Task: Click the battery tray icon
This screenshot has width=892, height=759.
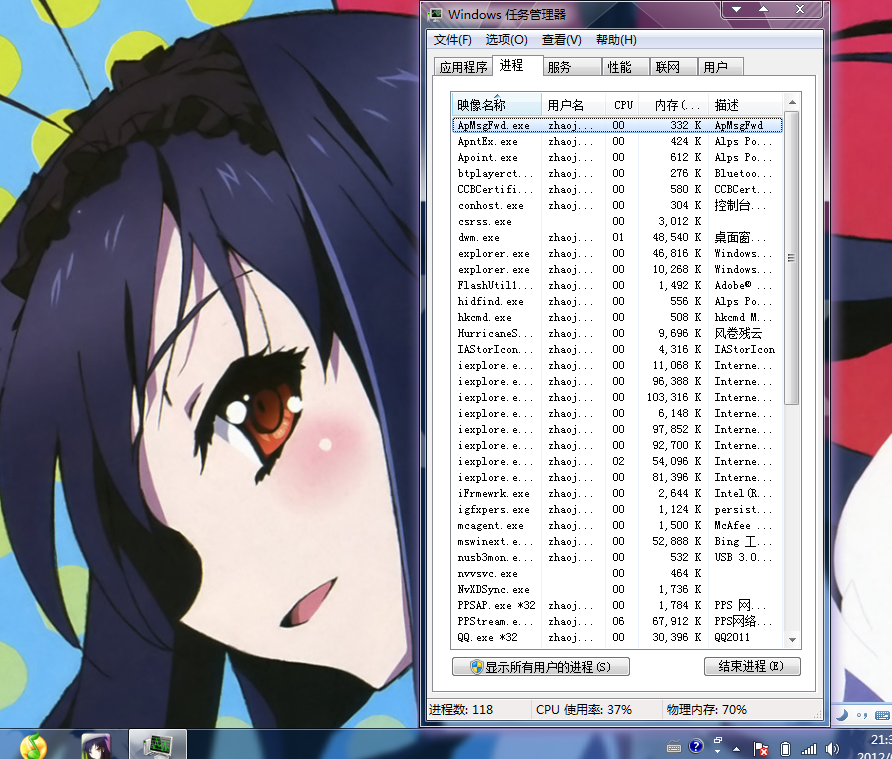Action: pyautogui.click(x=785, y=749)
